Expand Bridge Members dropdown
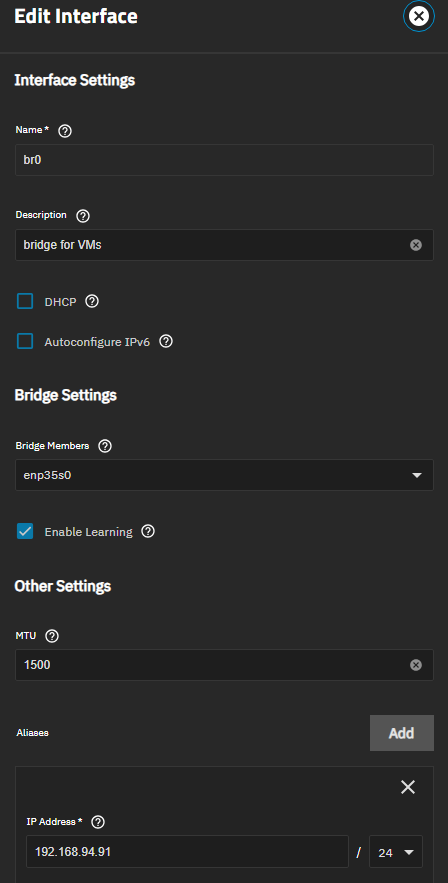This screenshot has height=883, width=448. click(x=224, y=475)
